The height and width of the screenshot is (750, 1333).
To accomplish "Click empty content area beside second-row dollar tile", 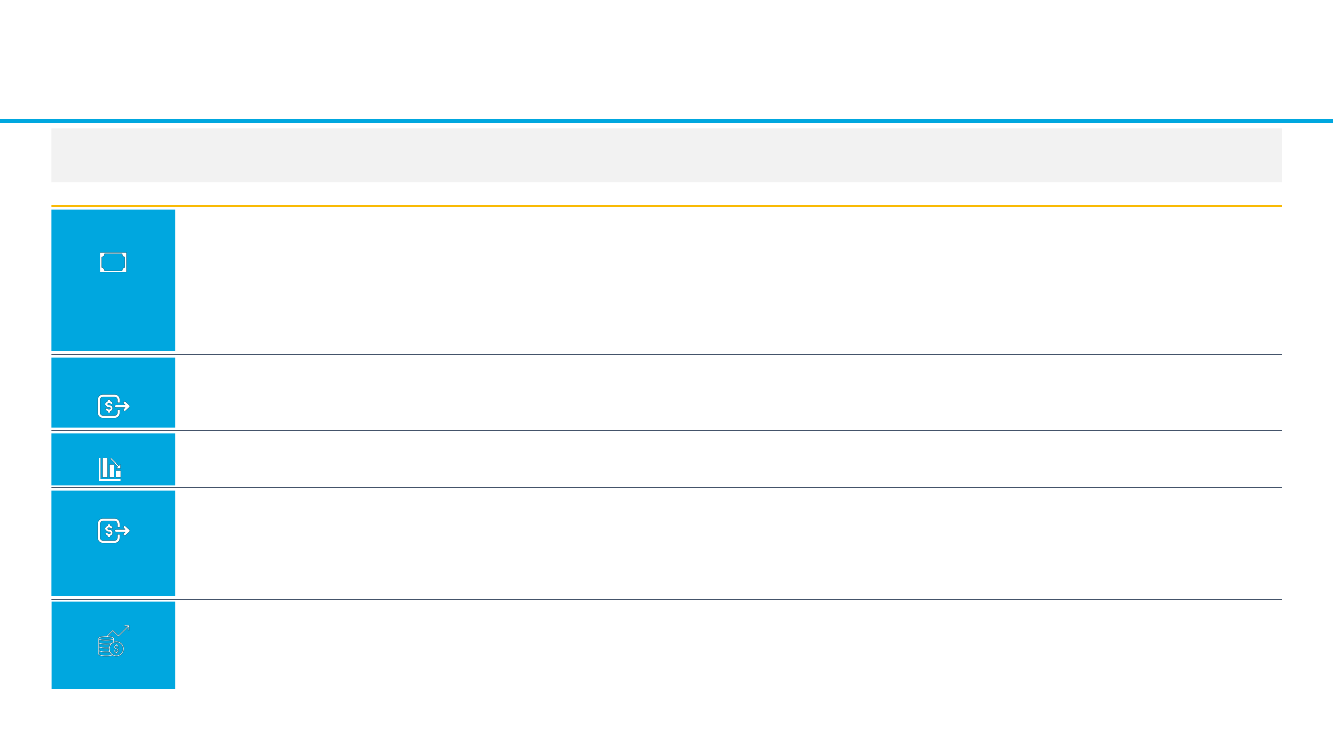I will (728, 393).
